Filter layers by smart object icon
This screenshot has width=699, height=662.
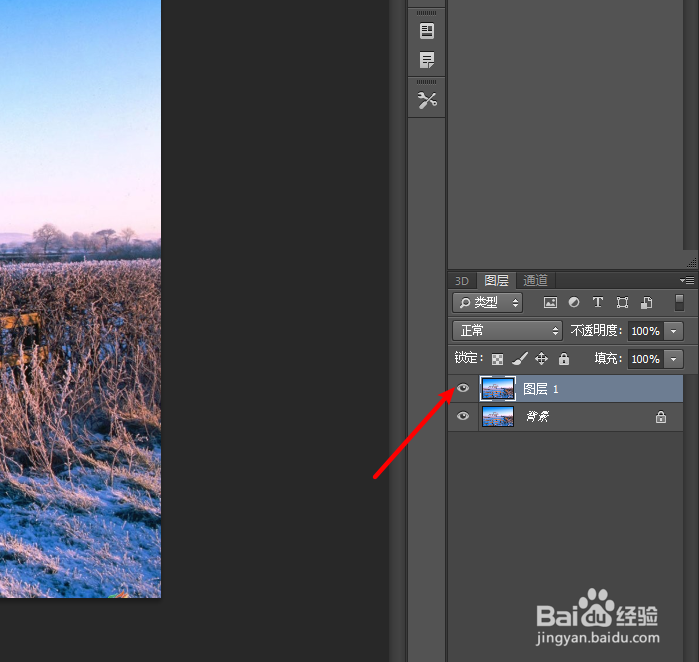tap(646, 303)
